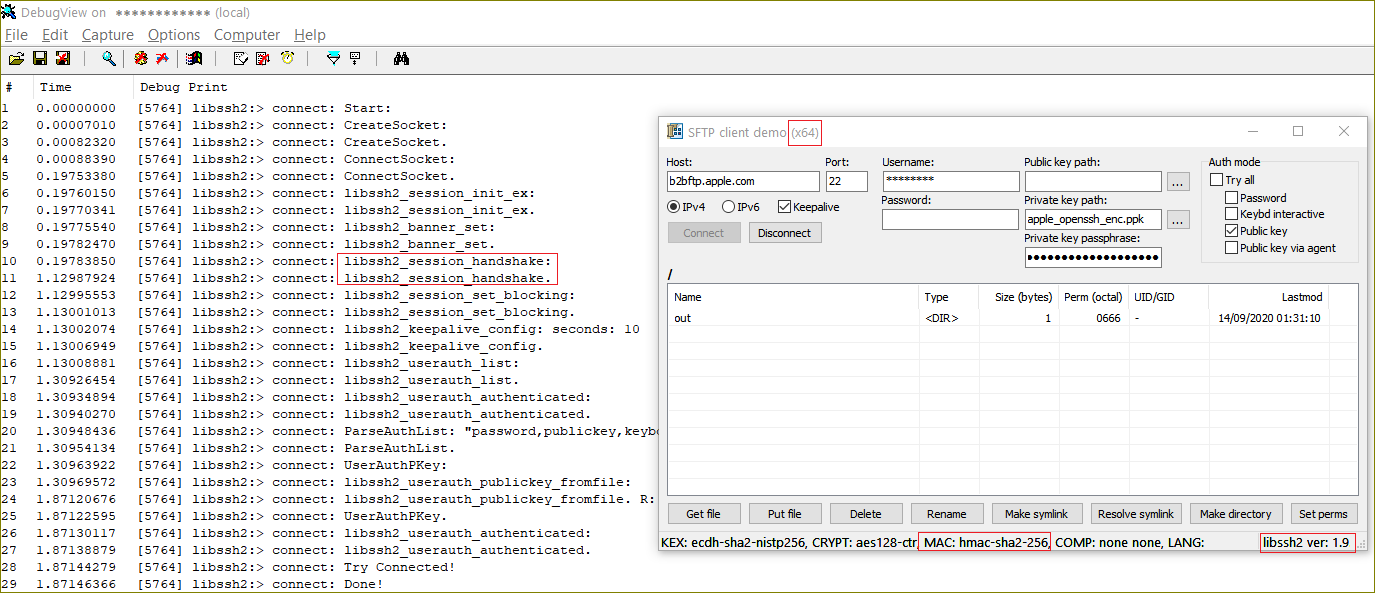
Task: Open the File menu in DebugView
Action: tap(16, 35)
